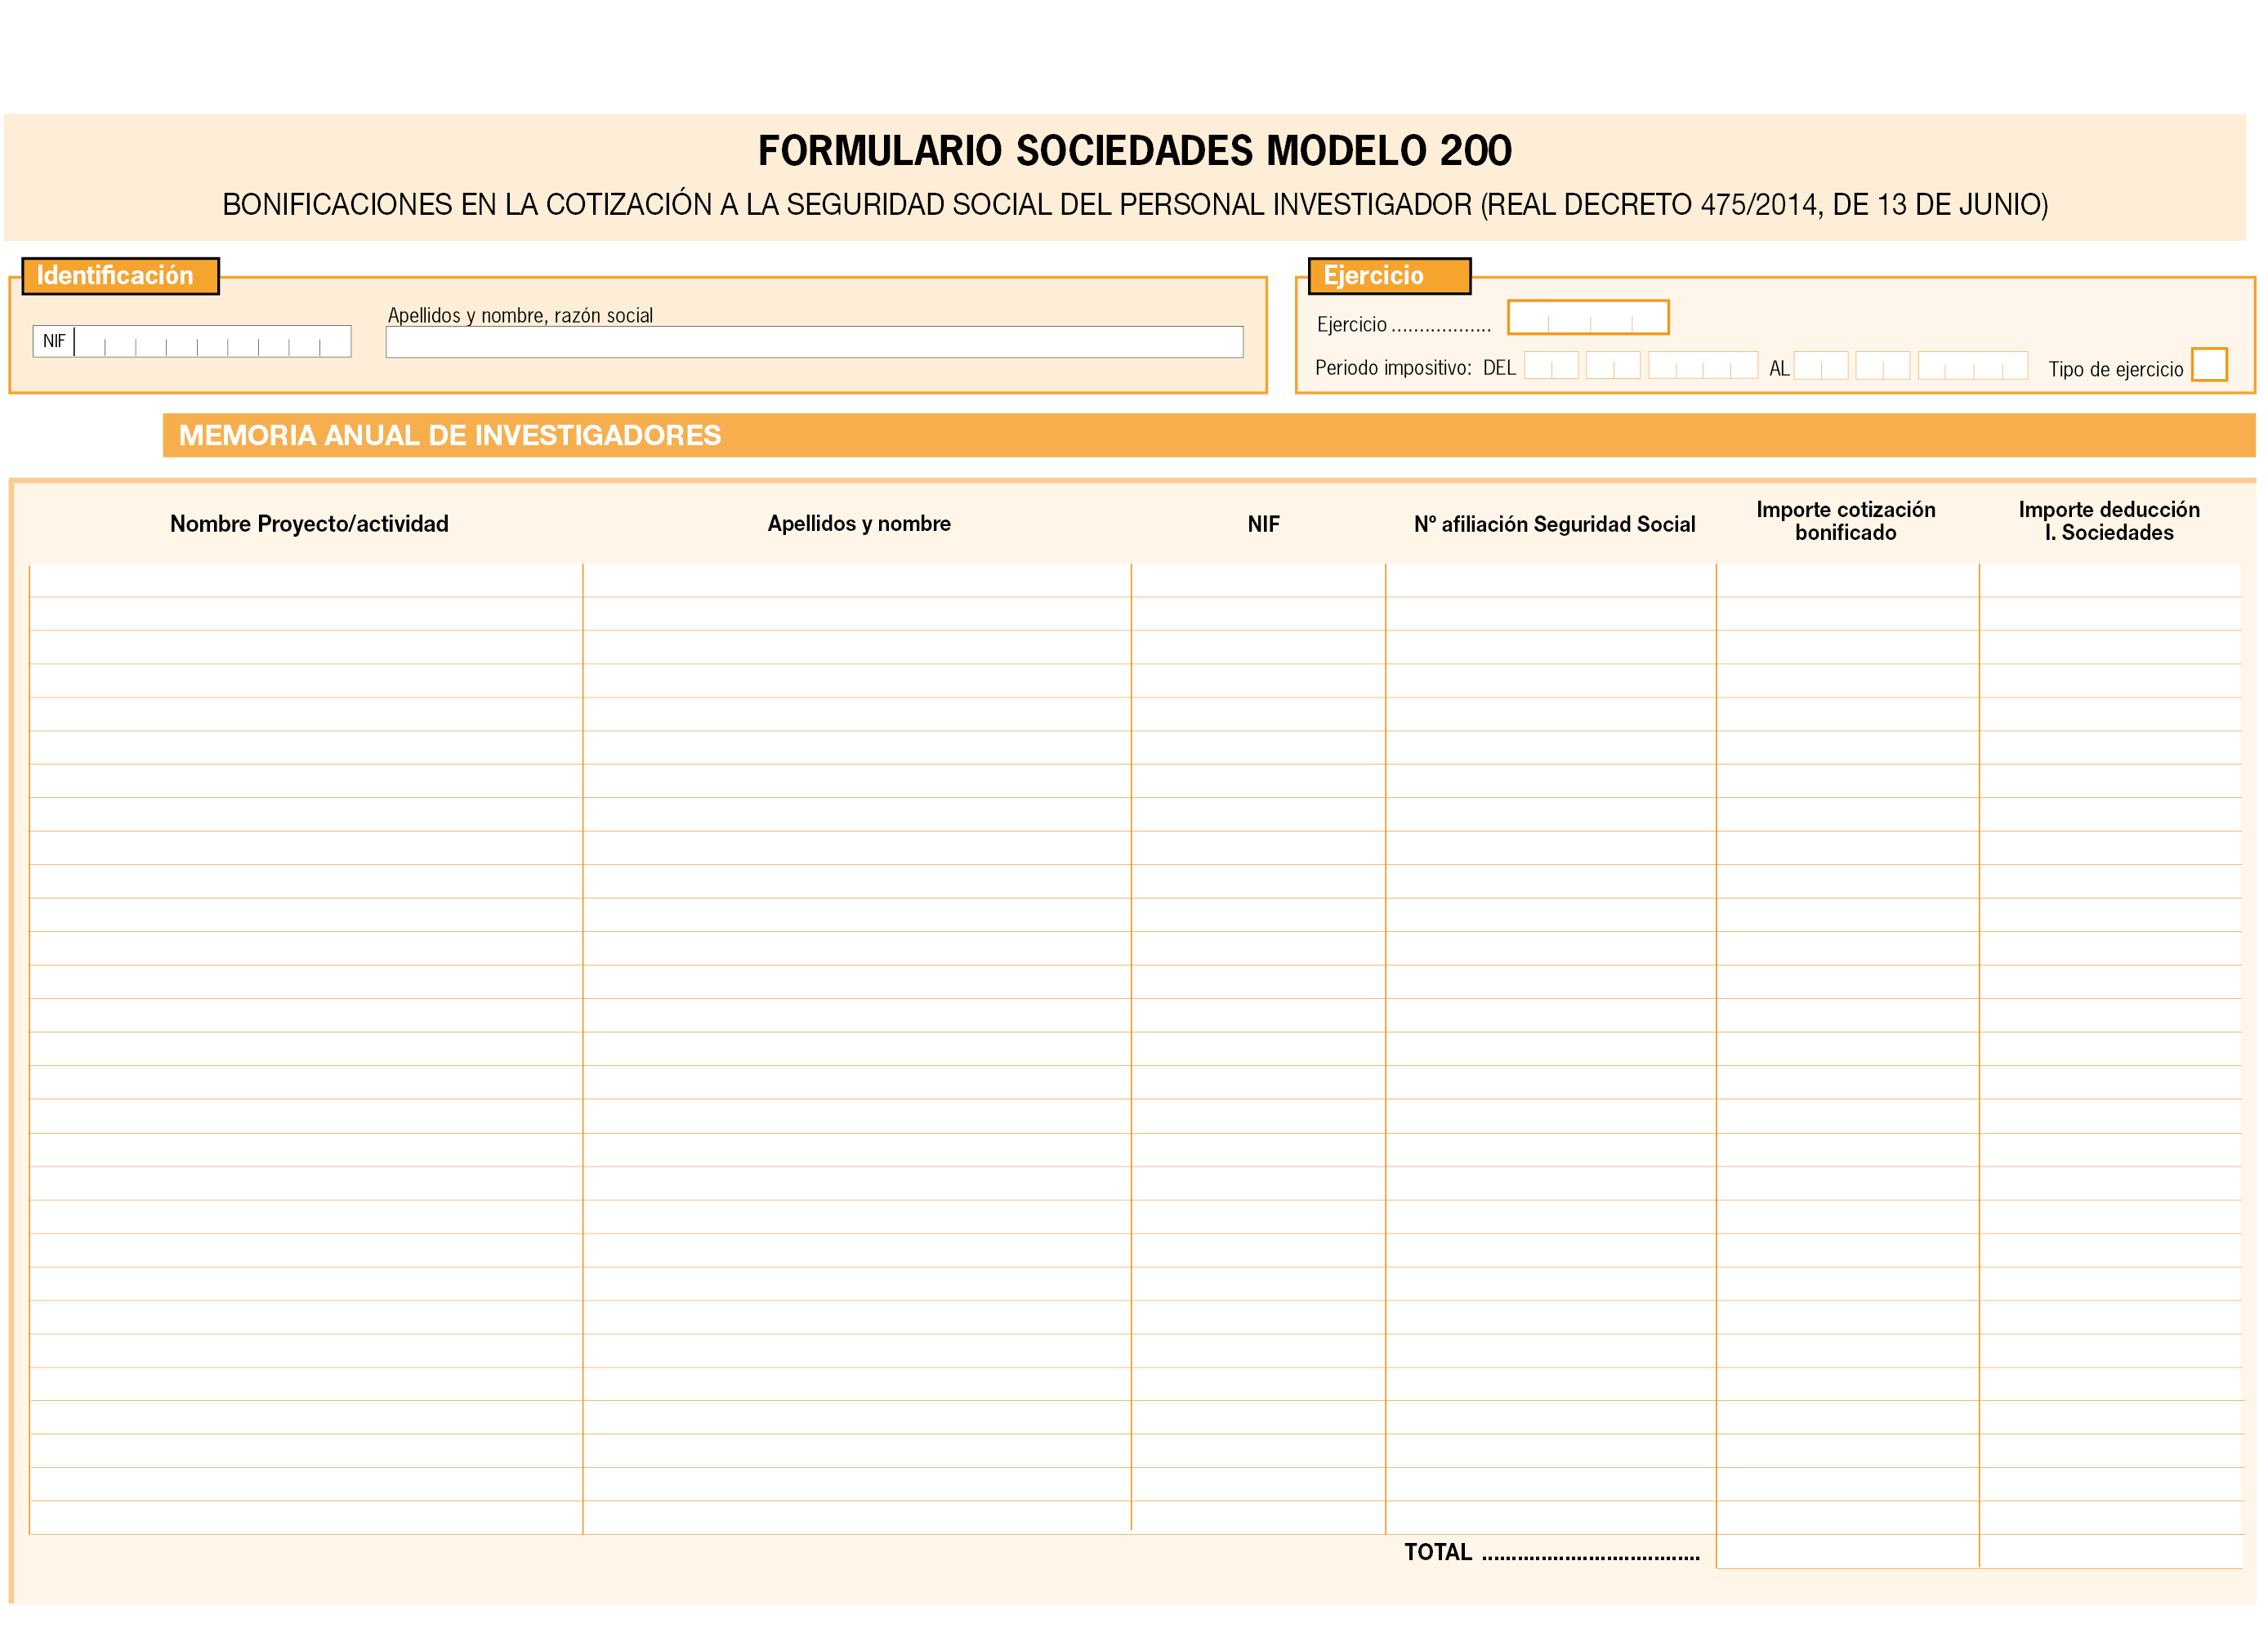
Task: Click first row cell under table NIF column
Action: tap(1258, 581)
